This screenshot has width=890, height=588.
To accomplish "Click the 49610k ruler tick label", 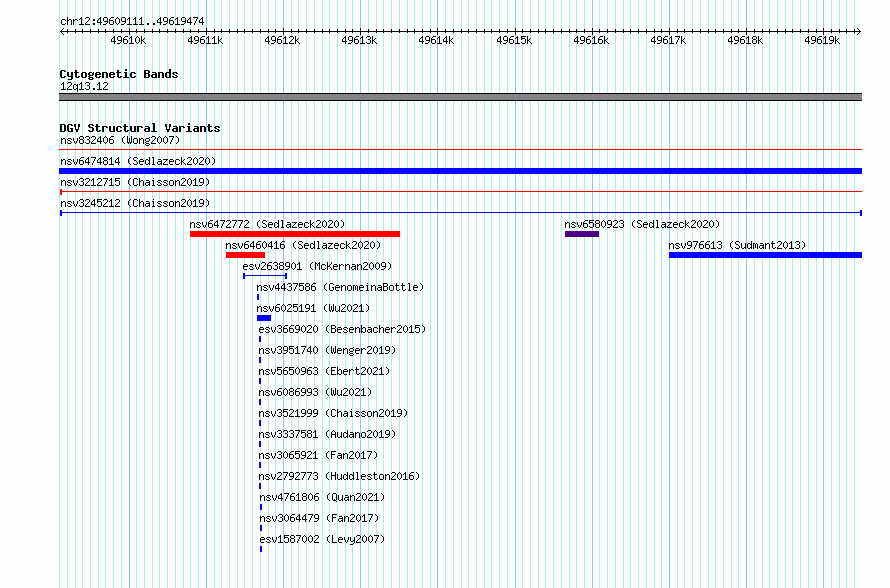I will (x=128, y=40).
